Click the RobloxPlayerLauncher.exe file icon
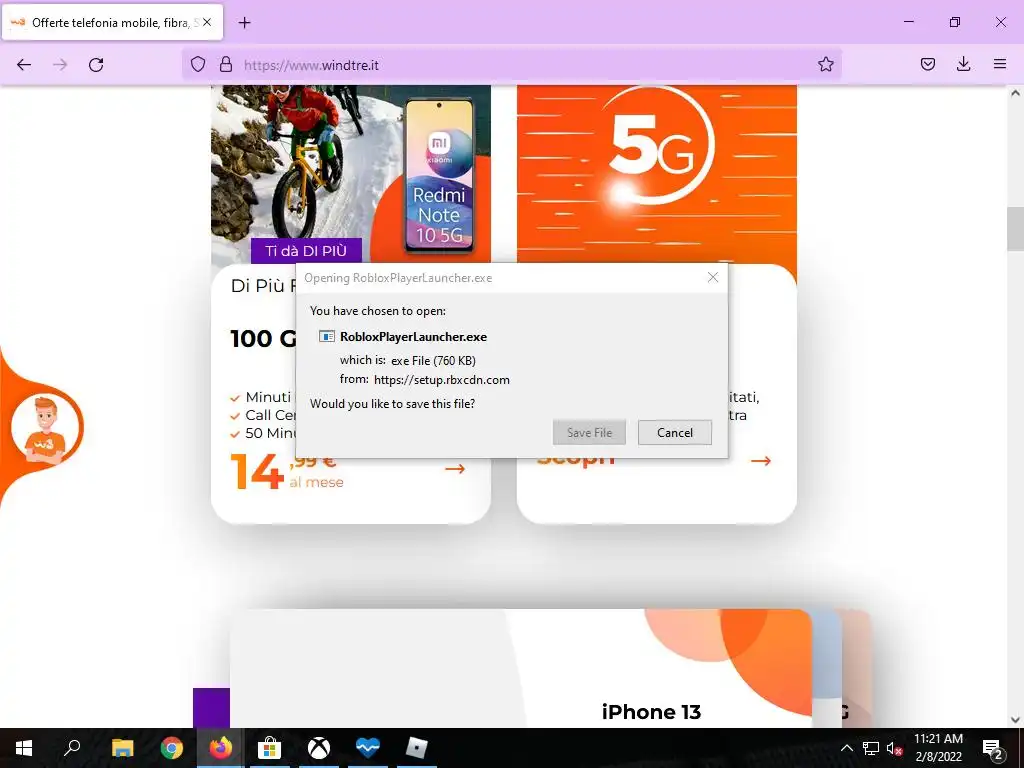Image resolution: width=1024 pixels, height=768 pixels. (x=327, y=337)
